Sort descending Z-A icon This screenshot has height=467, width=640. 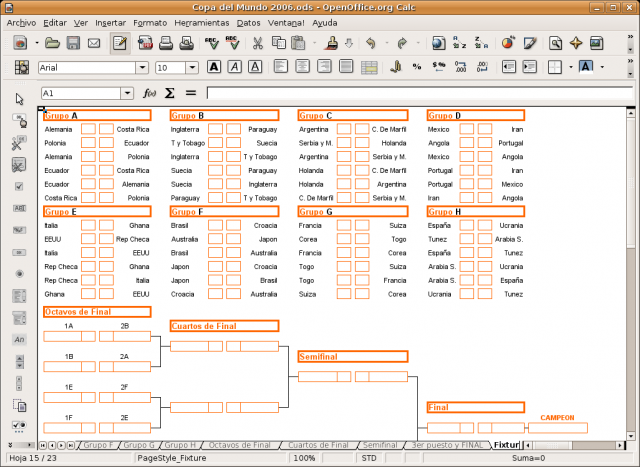click(481, 43)
